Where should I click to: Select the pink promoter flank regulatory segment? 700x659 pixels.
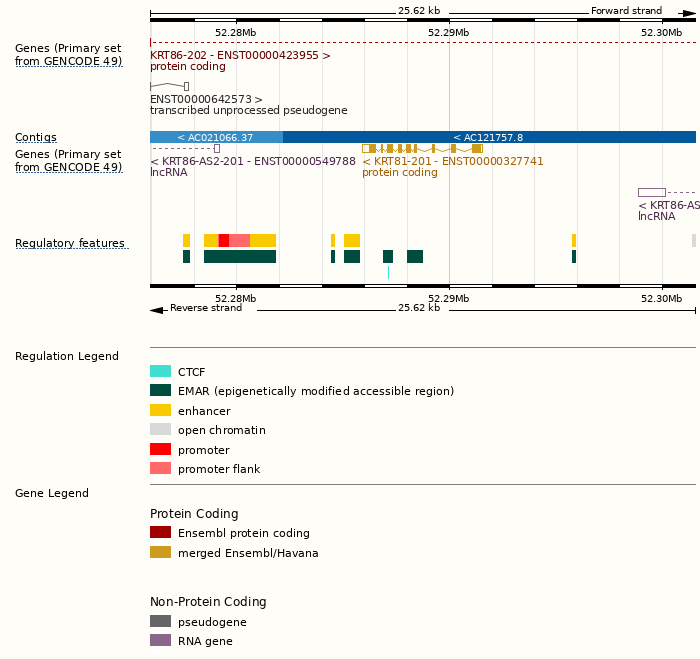(239, 240)
